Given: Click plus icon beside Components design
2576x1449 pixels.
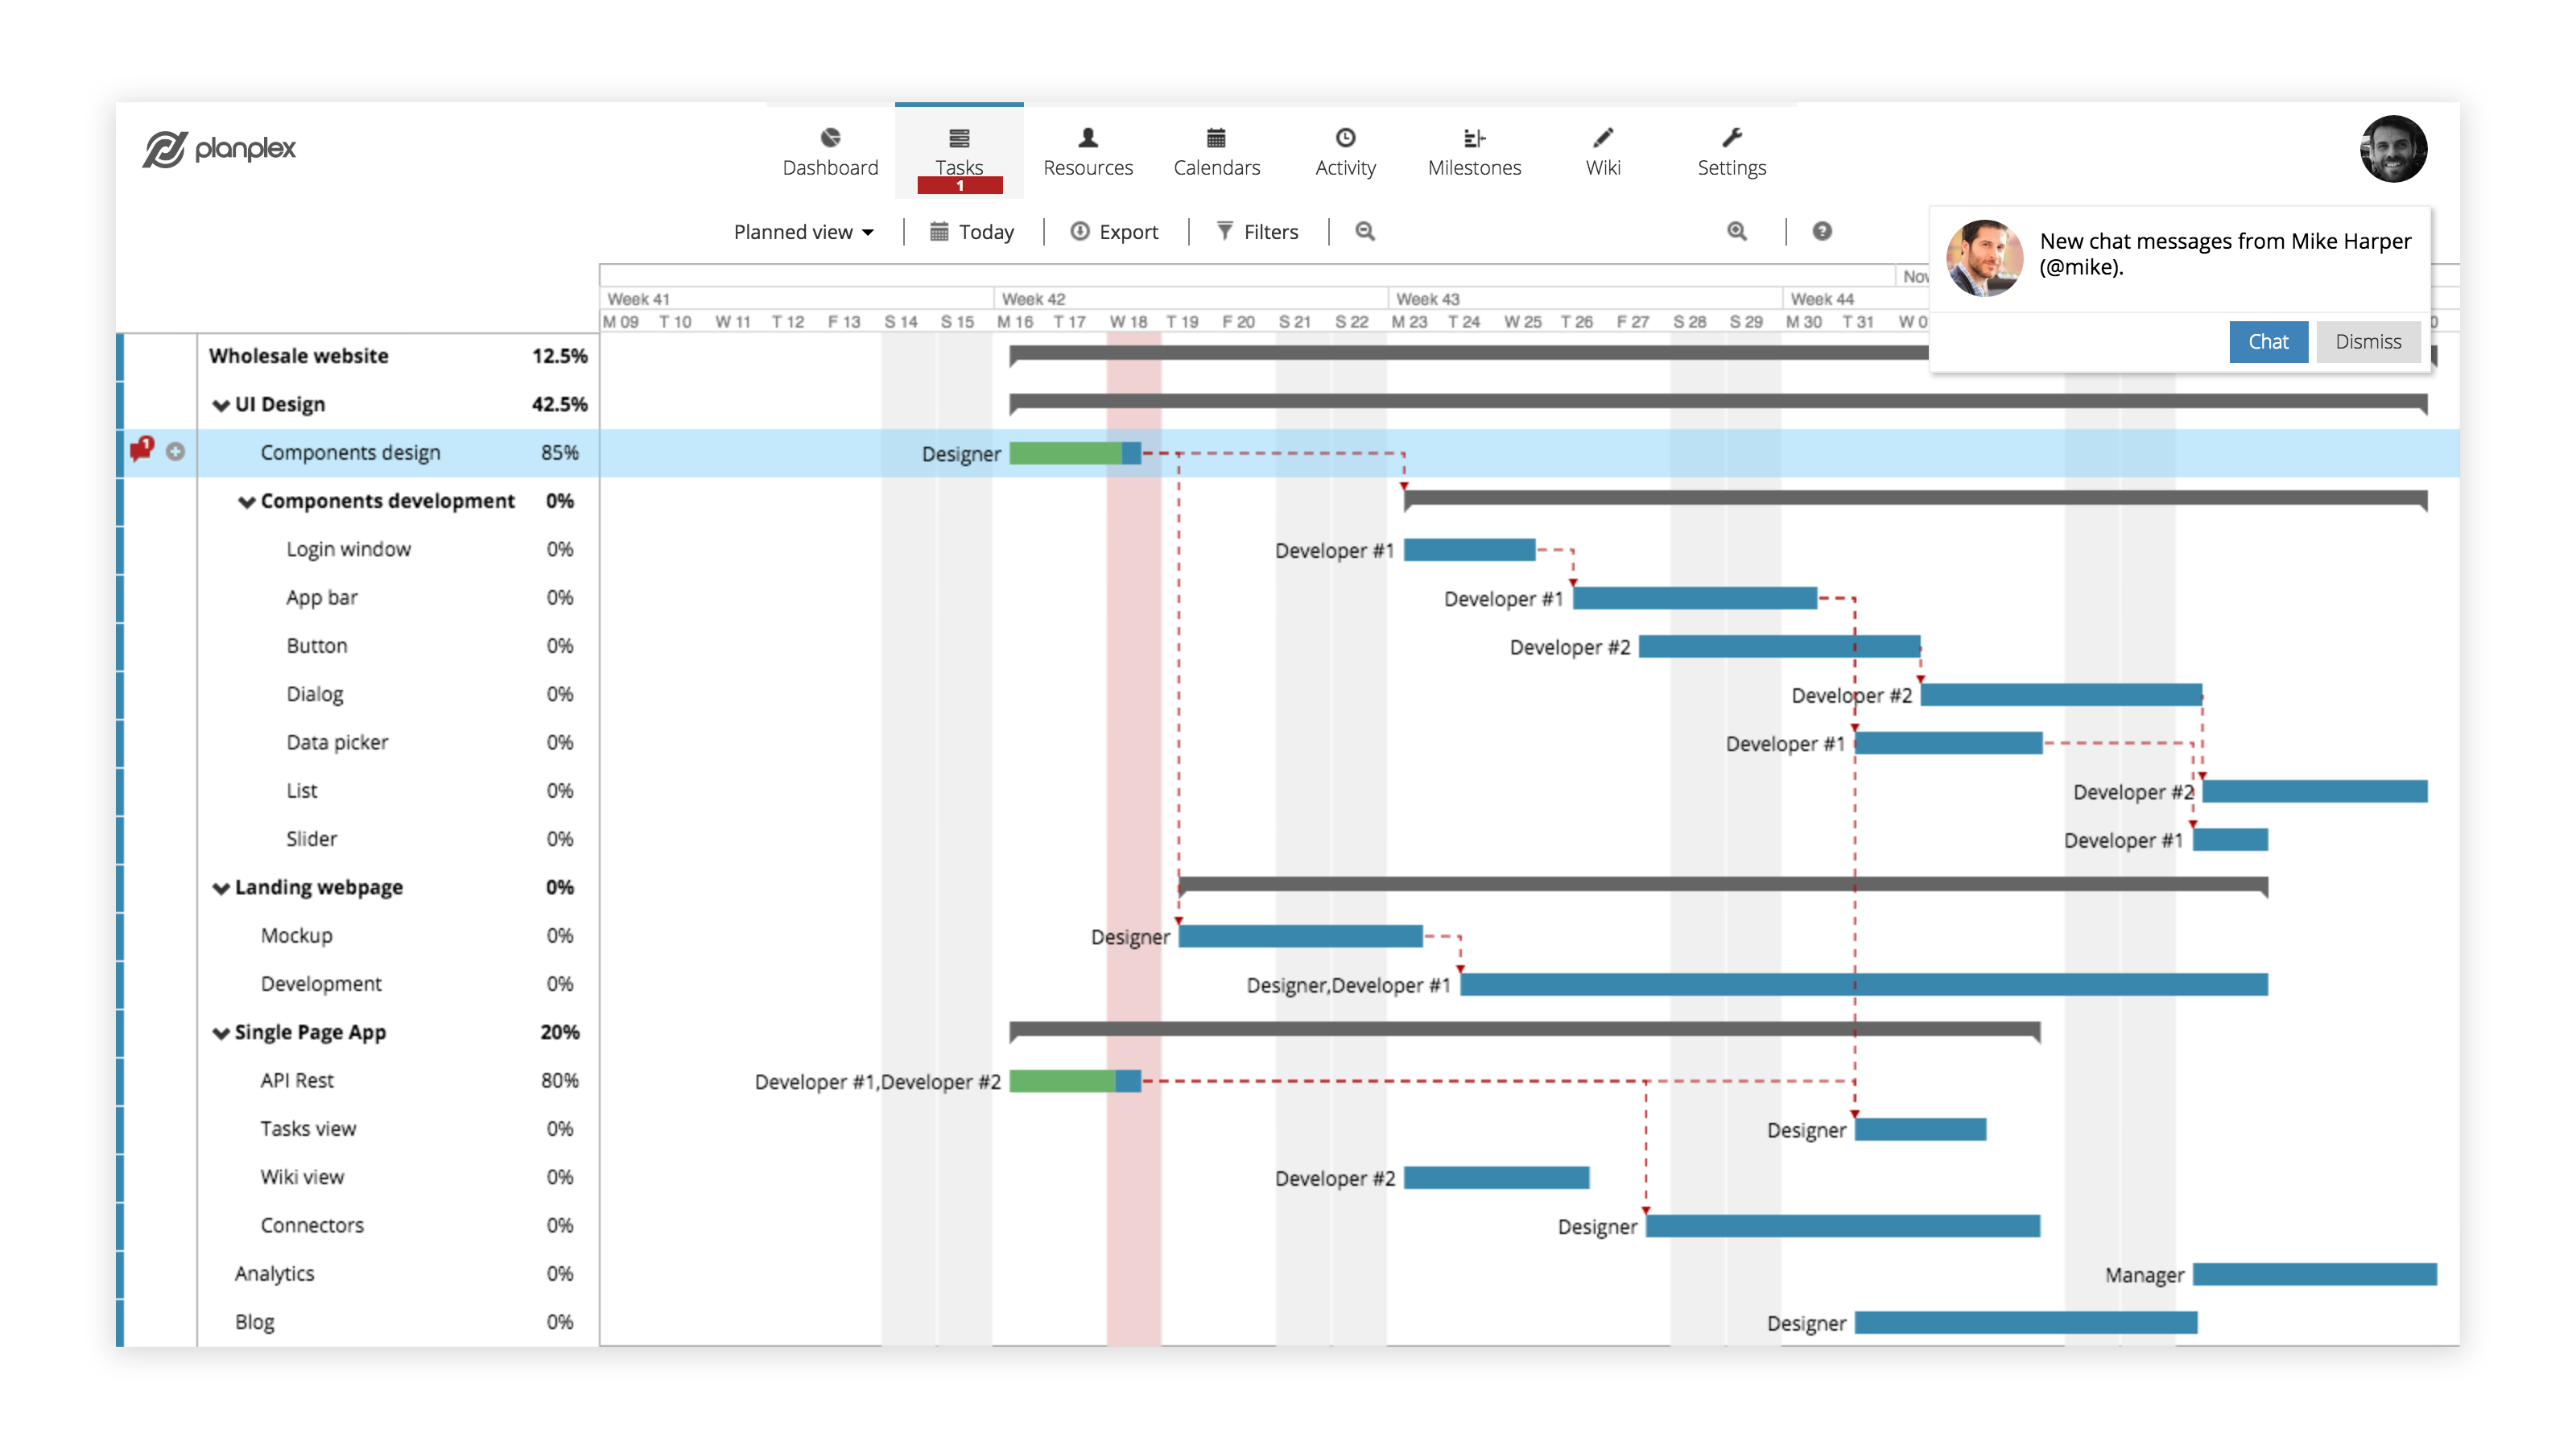Looking at the screenshot, I should click(x=176, y=452).
